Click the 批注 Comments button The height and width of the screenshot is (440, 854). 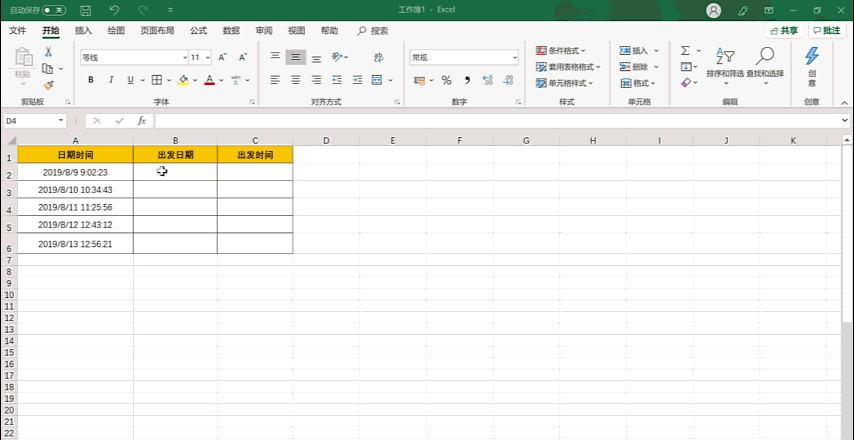pyautogui.click(x=827, y=30)
